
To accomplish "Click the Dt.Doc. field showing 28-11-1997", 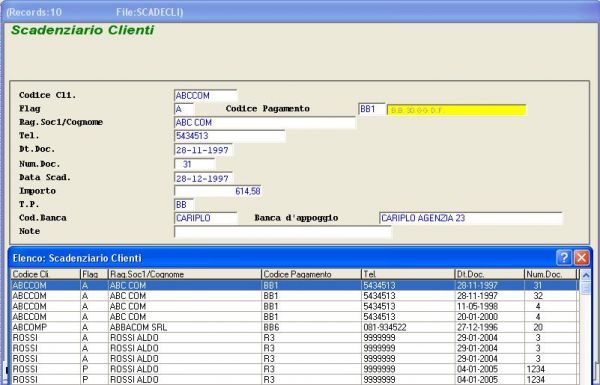I will pos(203,150).
